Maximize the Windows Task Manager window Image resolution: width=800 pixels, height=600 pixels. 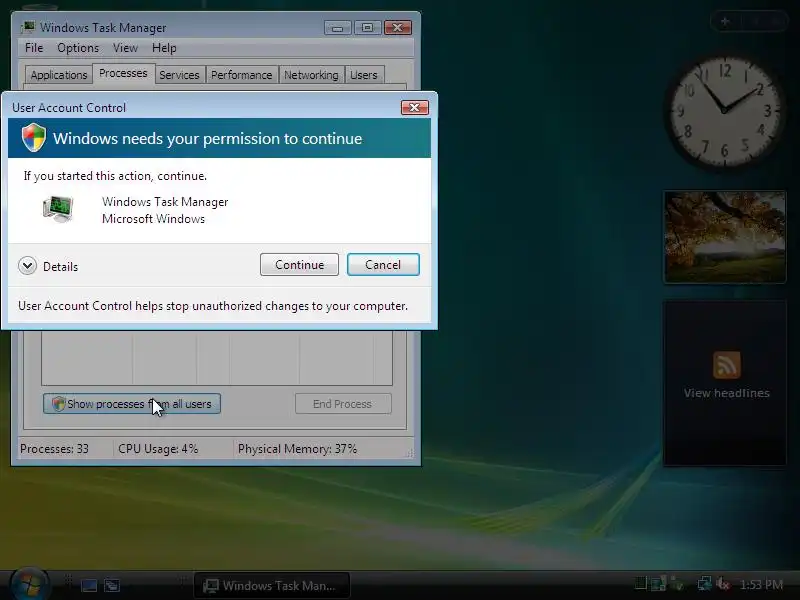tap(367, 28)
